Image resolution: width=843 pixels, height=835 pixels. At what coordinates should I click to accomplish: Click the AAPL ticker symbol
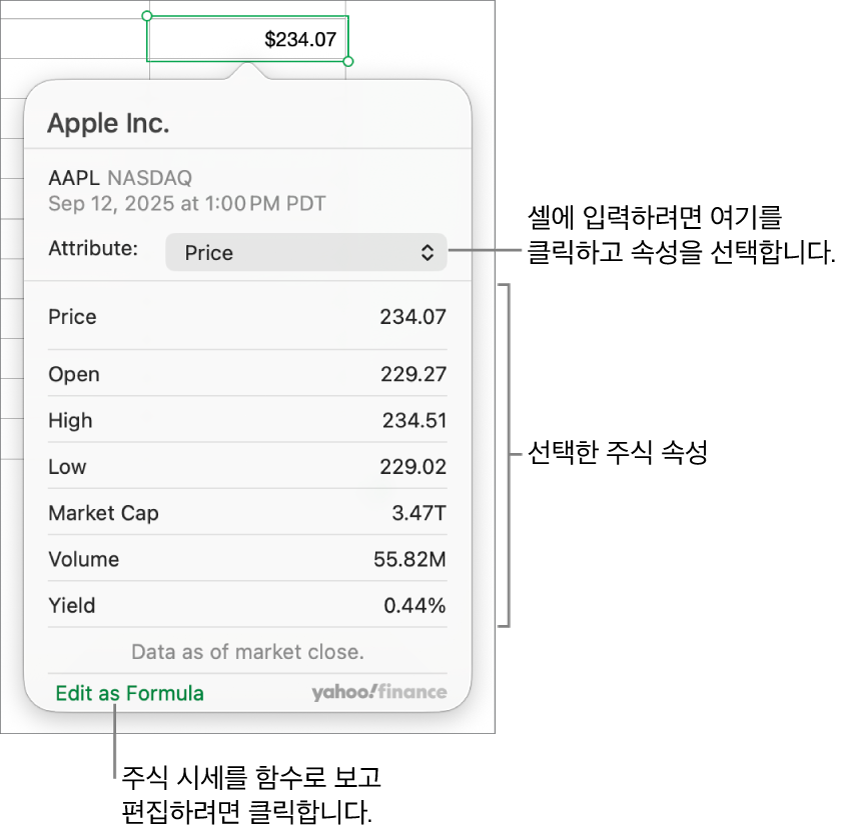click(x=74, y=178)
